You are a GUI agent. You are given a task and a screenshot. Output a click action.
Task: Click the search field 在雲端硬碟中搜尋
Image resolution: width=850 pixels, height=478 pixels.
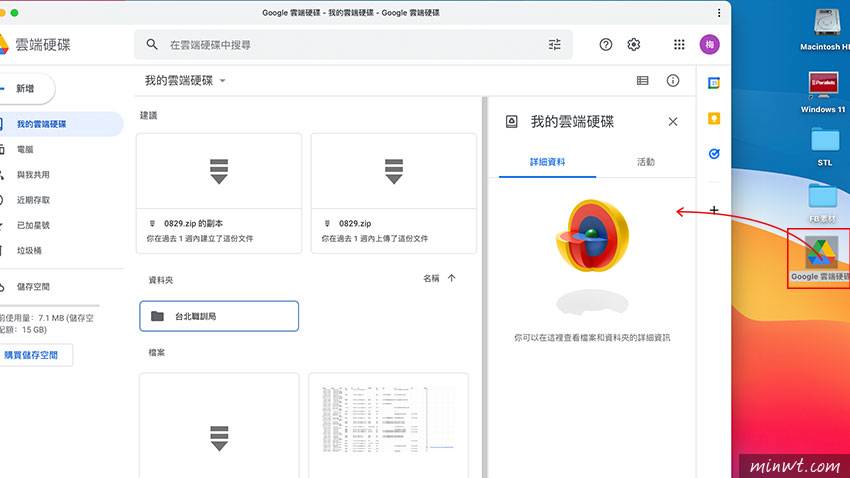[x=340, y=45]
